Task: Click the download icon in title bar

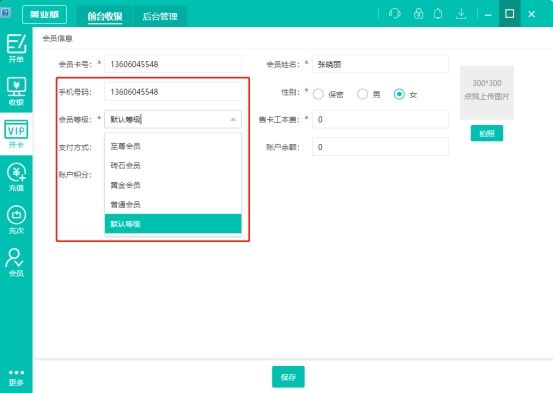Action: [x=461, y=14]
